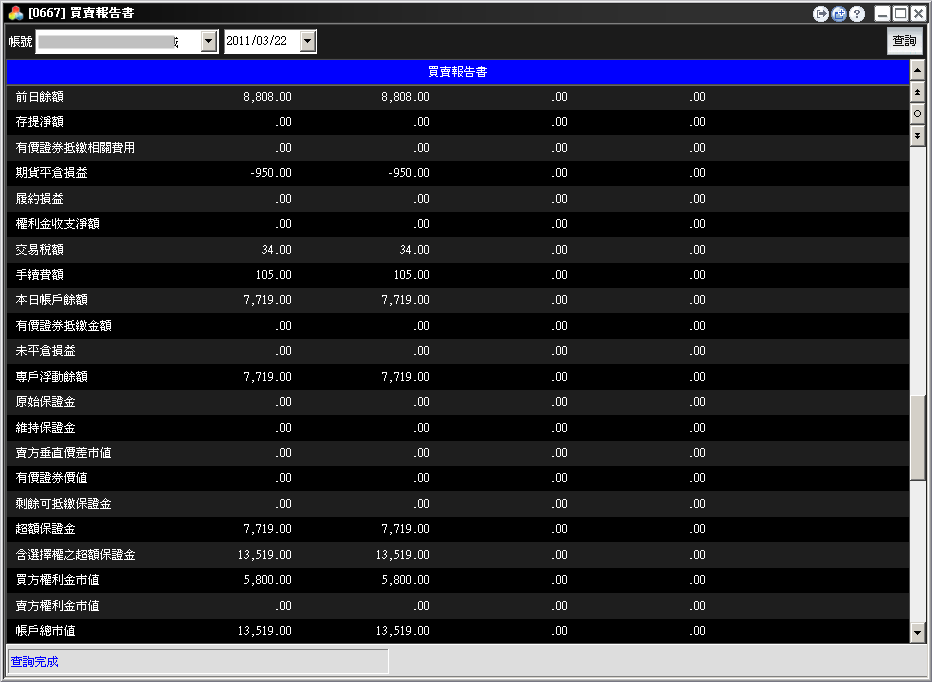Open help via the question mark icon
The image size is (932, 682).
tap(857, 14)
